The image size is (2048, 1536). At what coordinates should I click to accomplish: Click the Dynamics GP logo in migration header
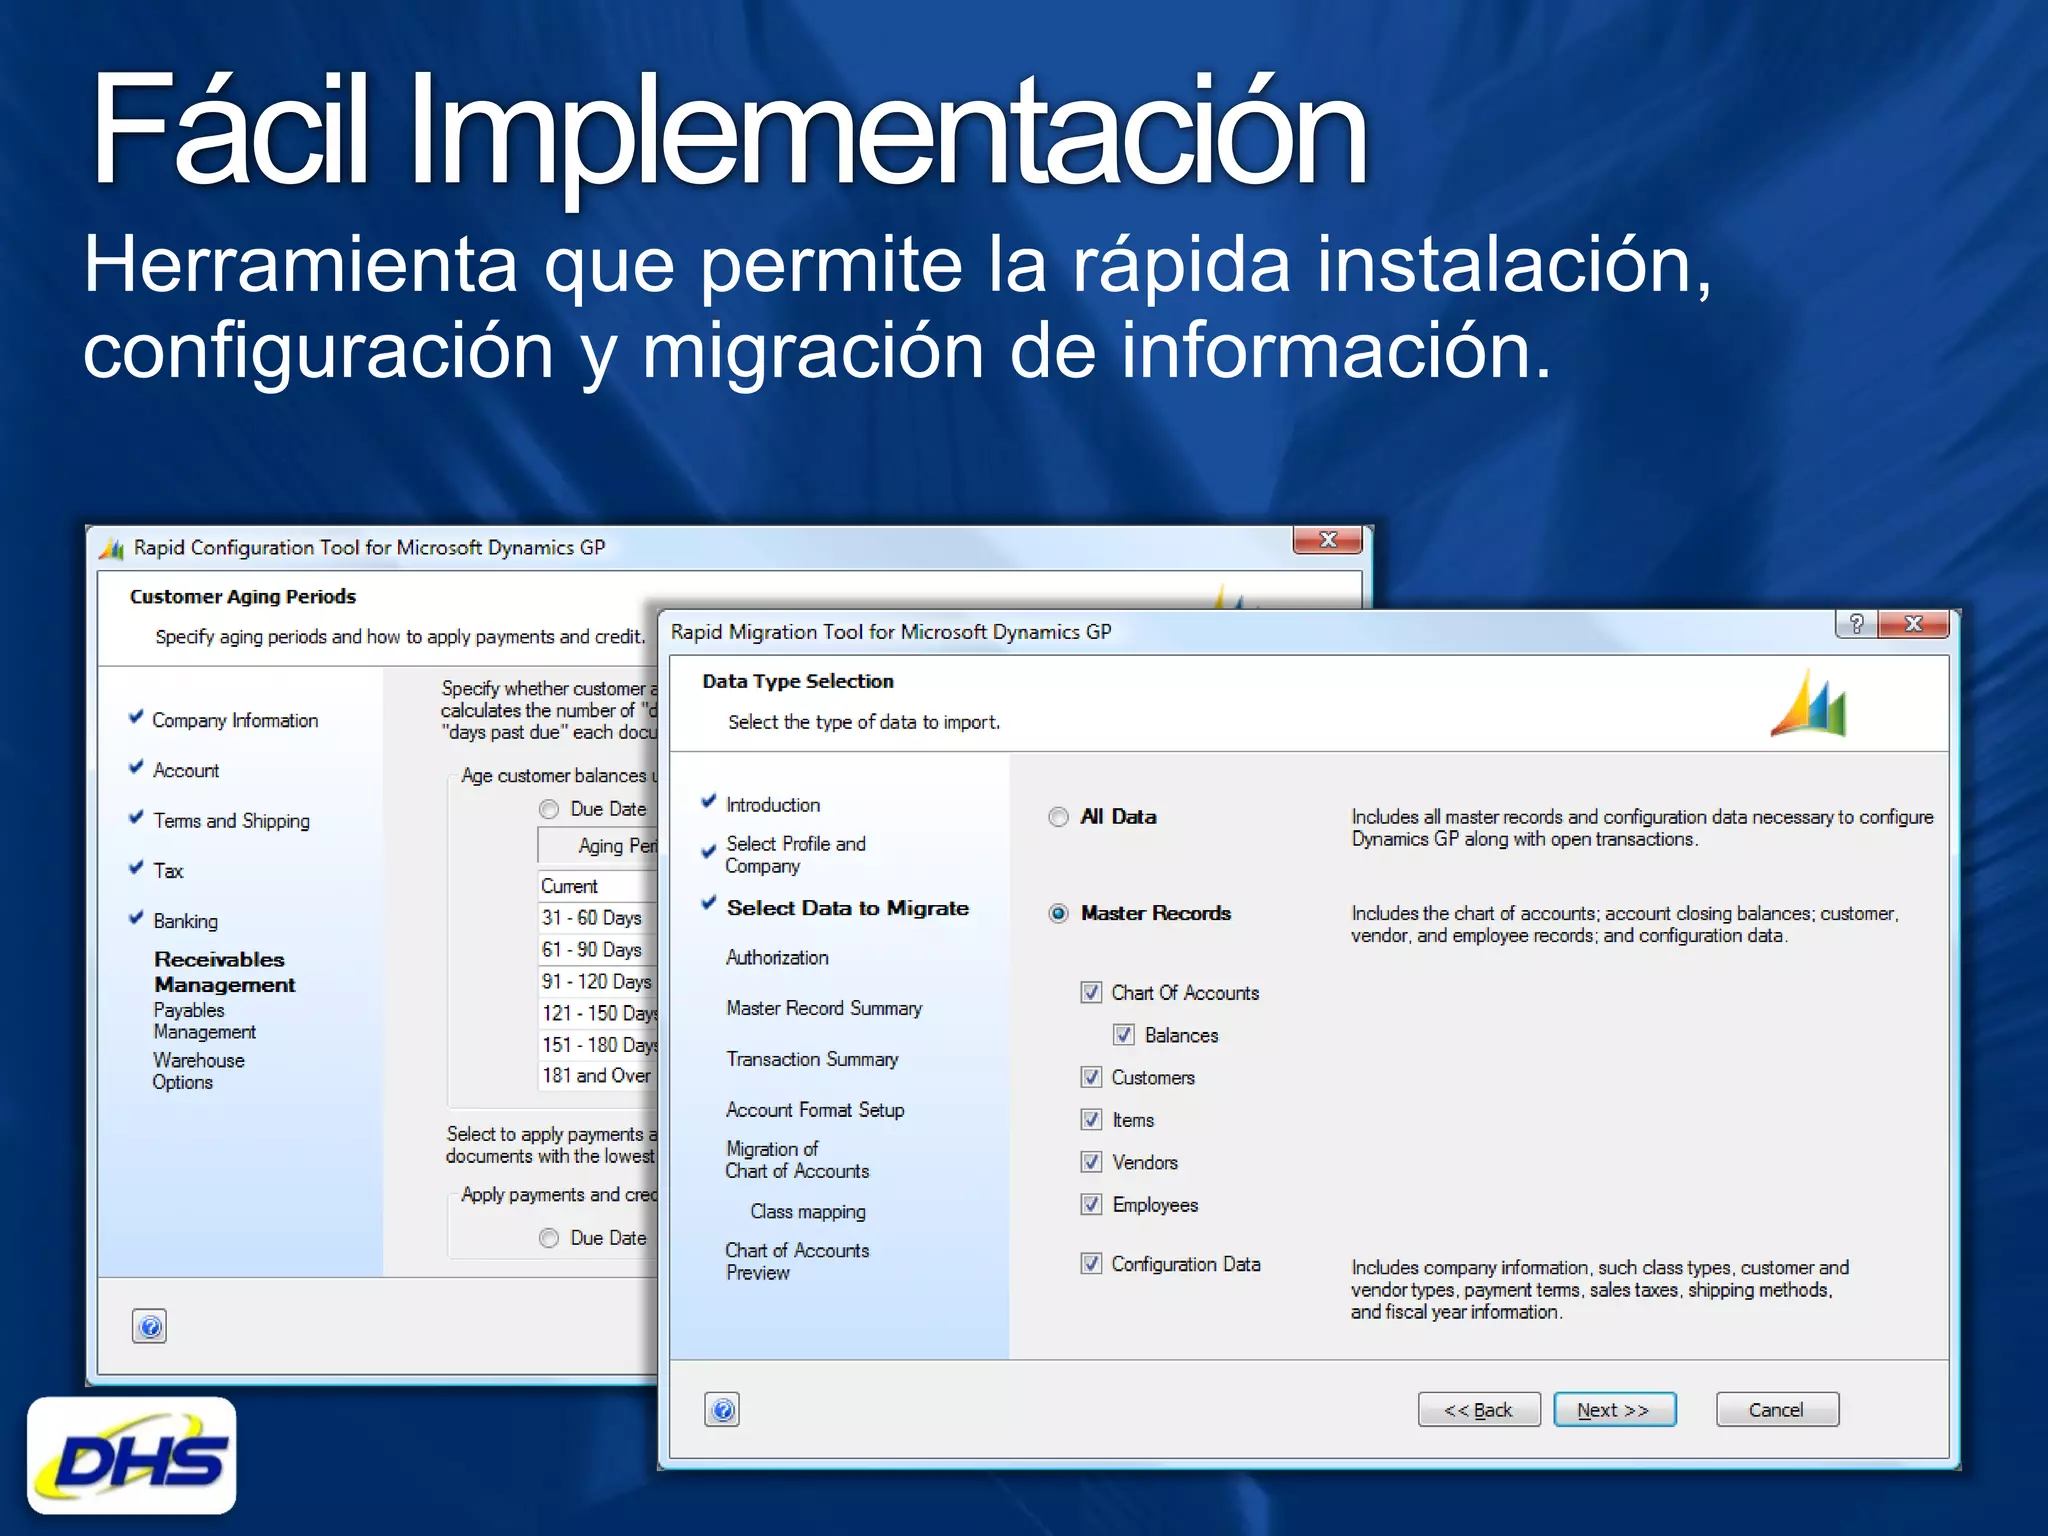click(1808, 703)
